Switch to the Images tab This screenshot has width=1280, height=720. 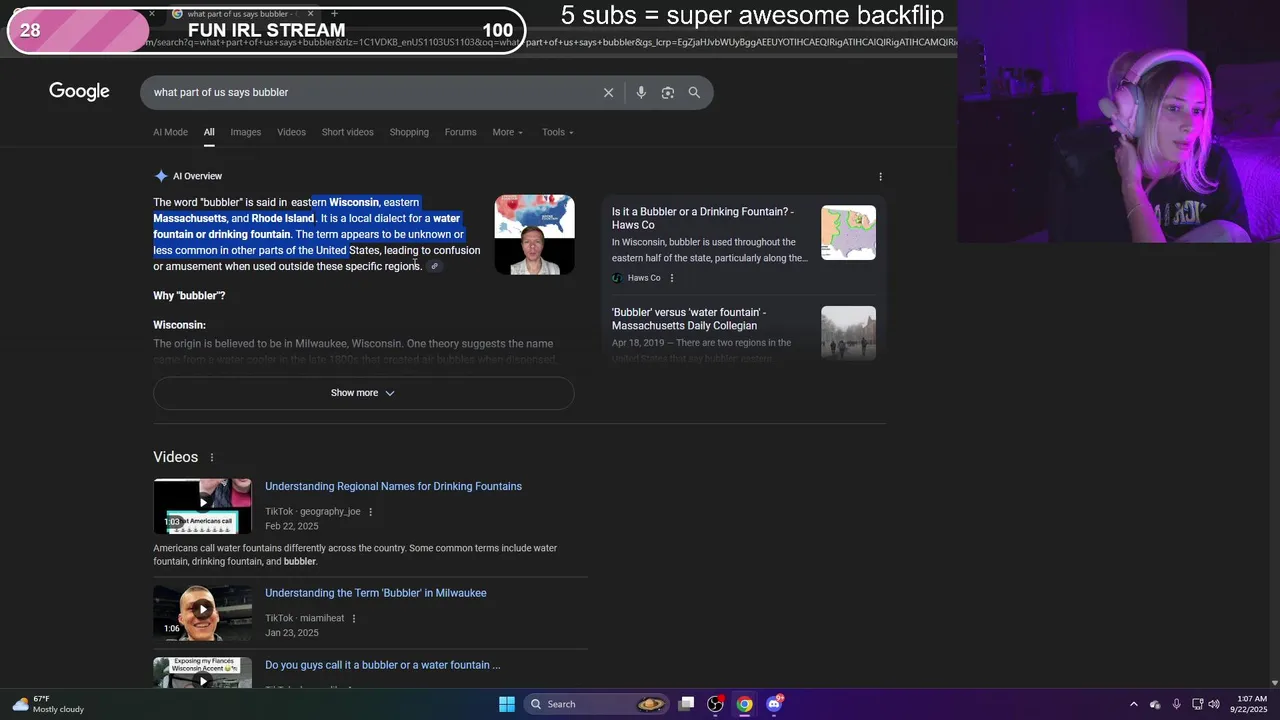point(245,132)
